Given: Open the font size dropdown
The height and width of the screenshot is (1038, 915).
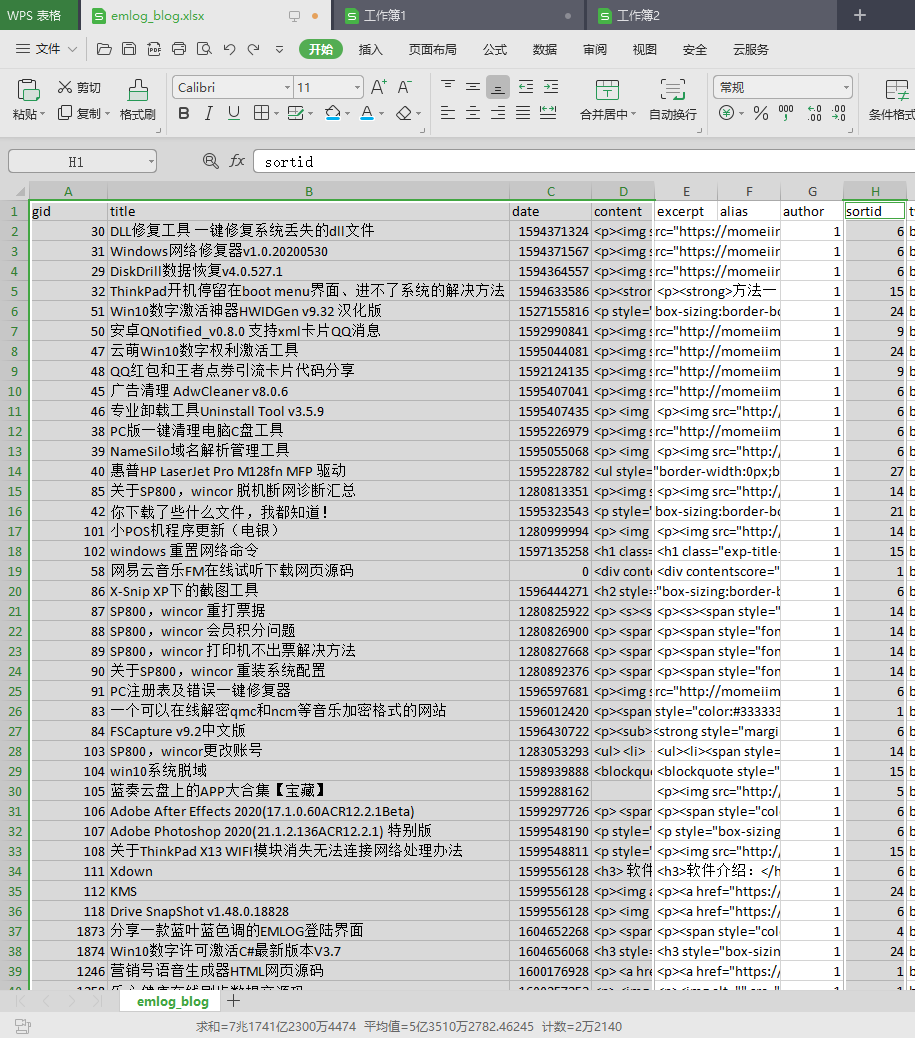Looking at the screenshot, I should 358,87.
